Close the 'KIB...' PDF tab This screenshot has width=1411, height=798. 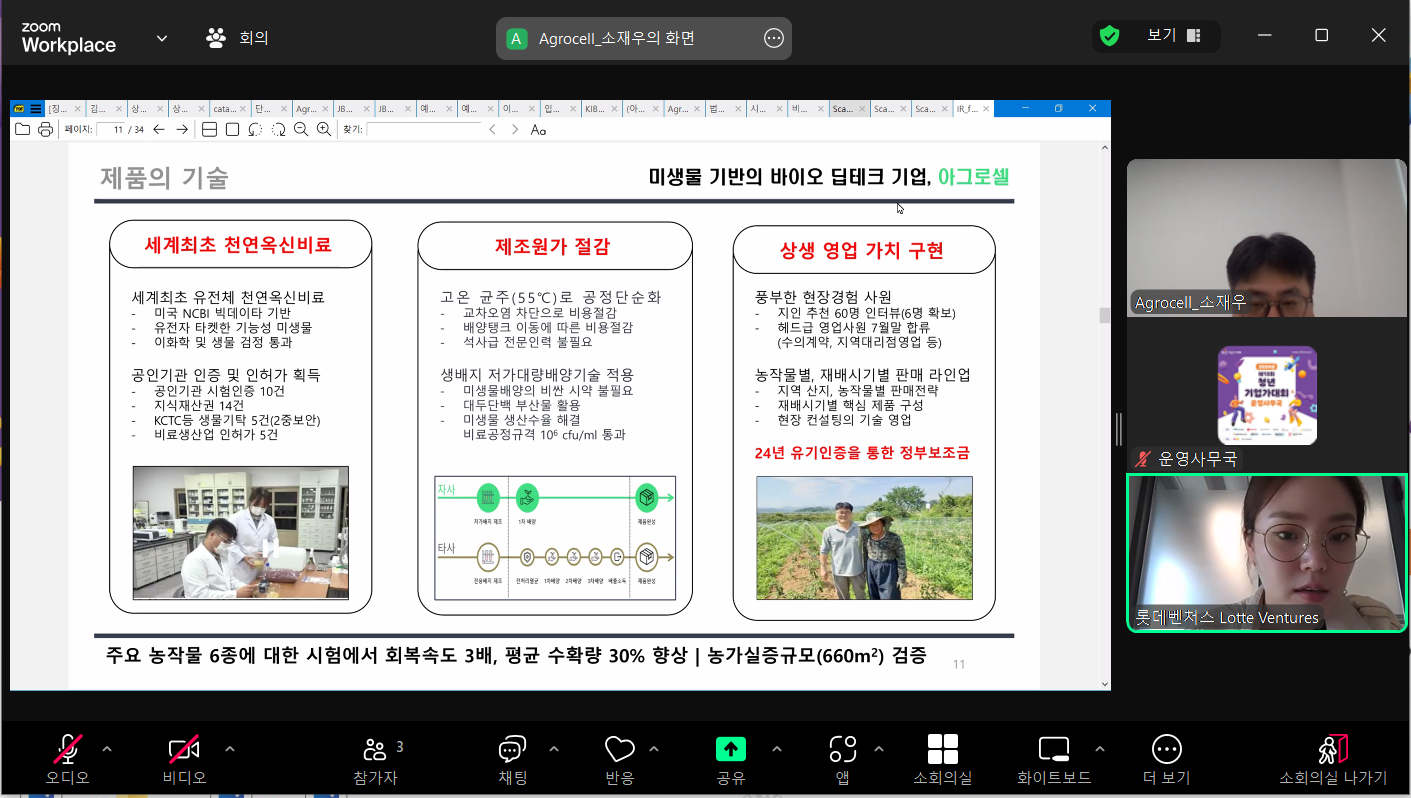[x=614, y=108]
